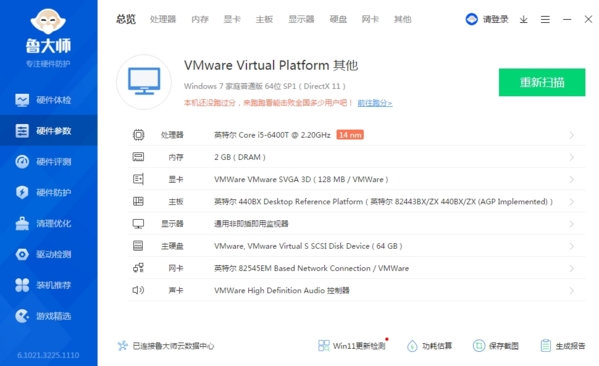Click the memory row icon
599x366 pixels.
point(138,157)
